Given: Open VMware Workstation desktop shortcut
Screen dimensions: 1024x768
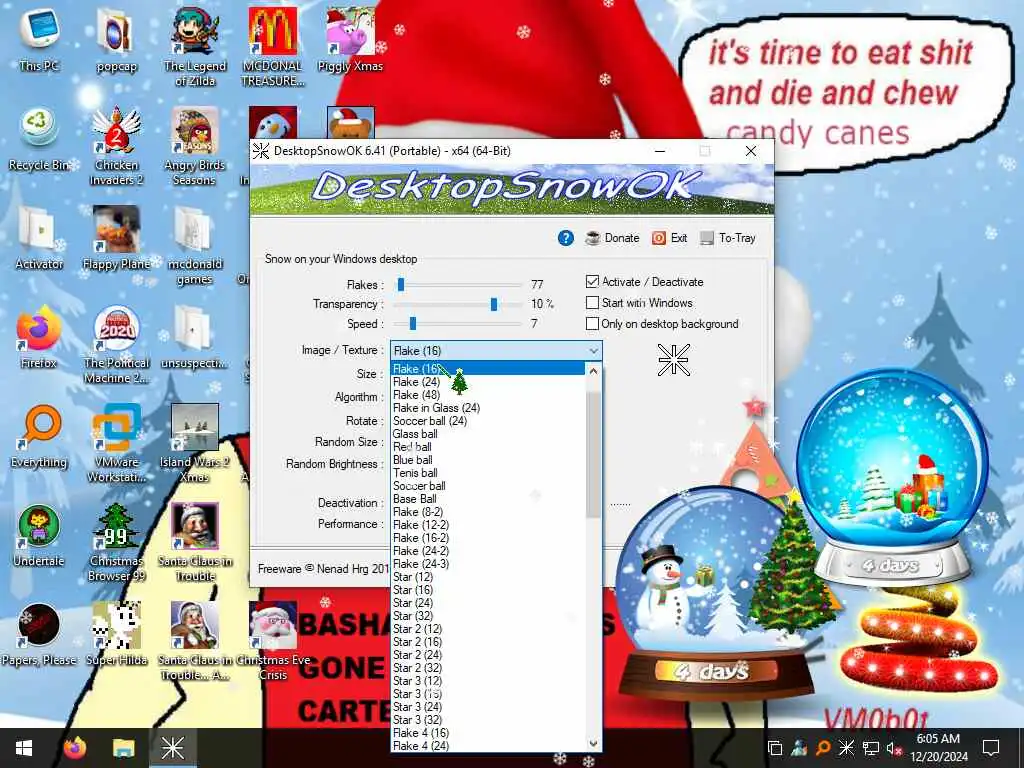Looking at the screenshot, I should [116, 443].
